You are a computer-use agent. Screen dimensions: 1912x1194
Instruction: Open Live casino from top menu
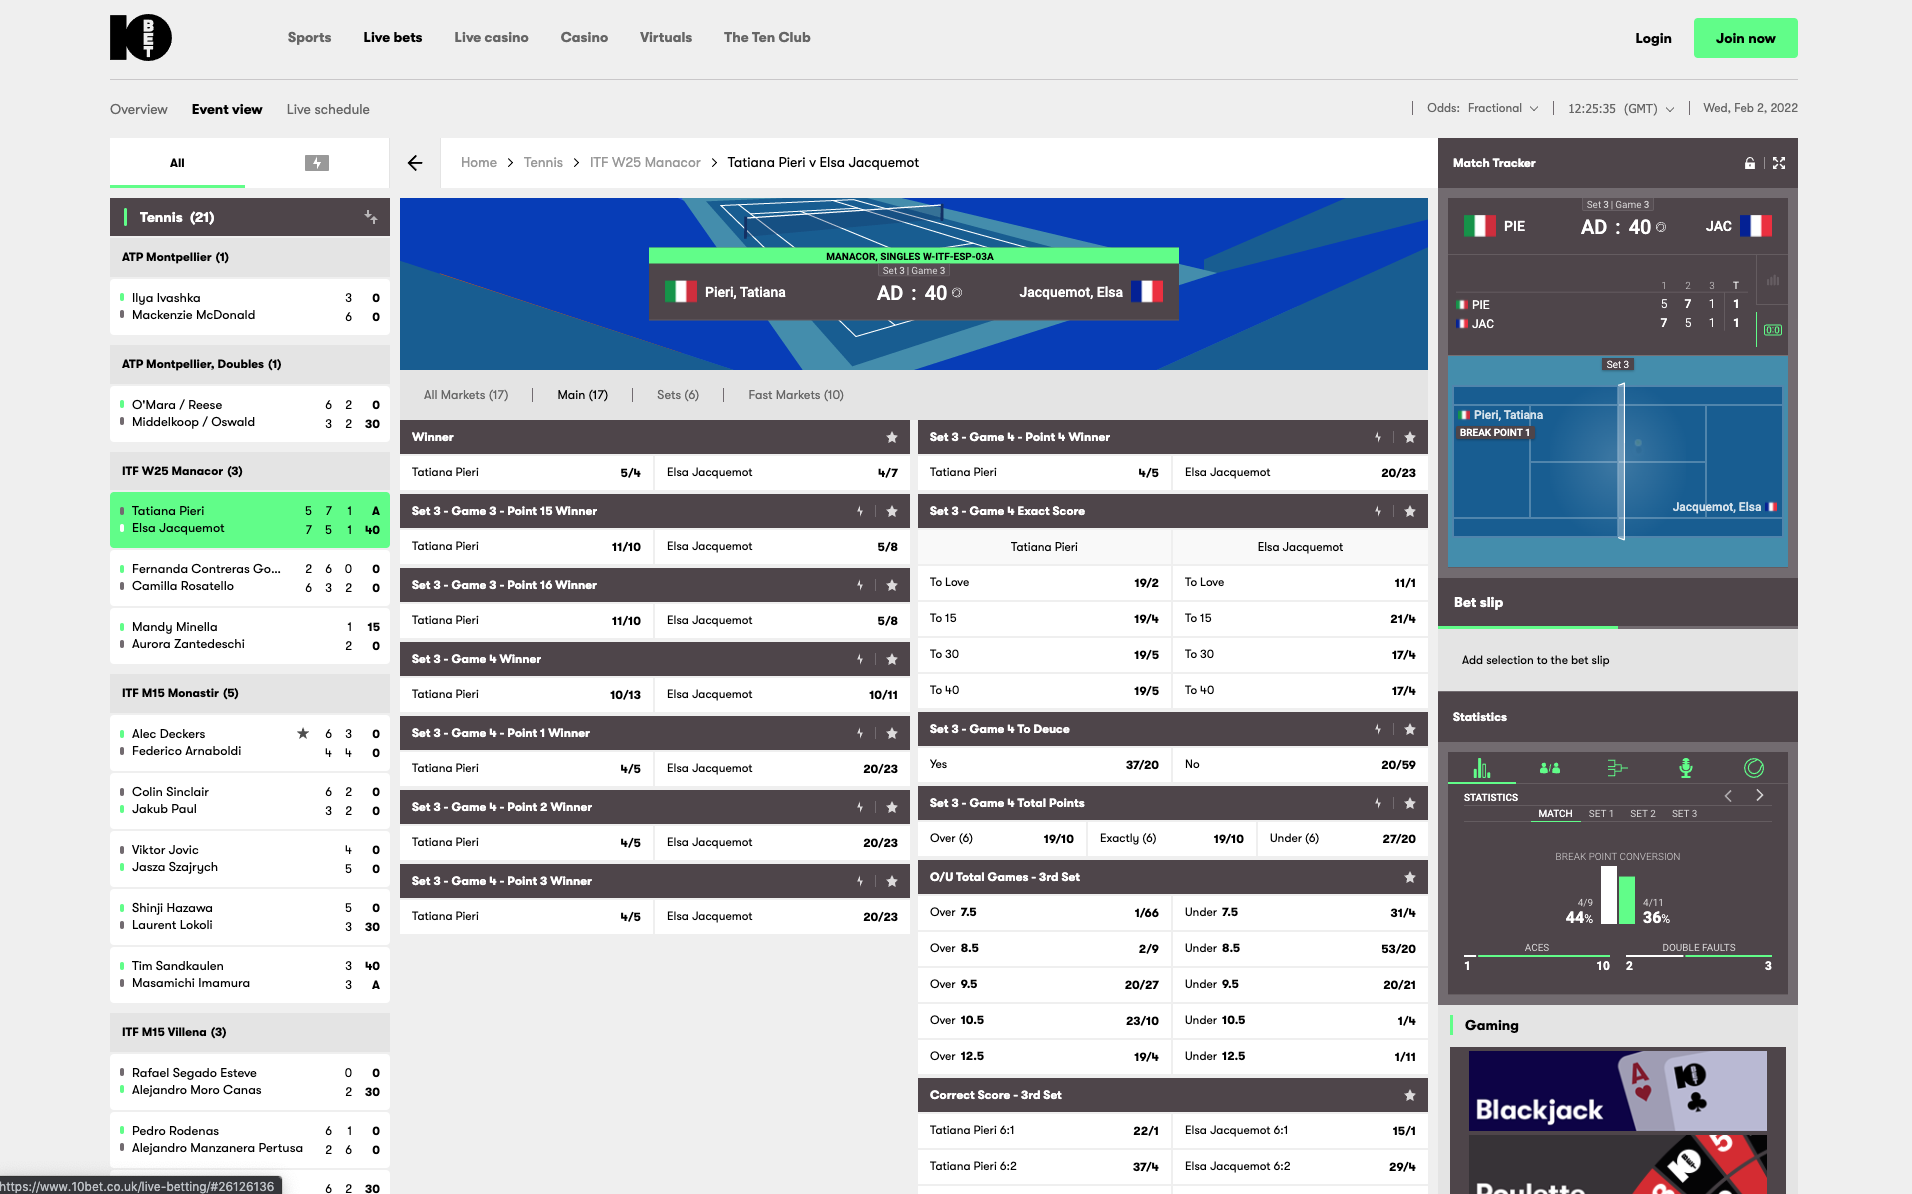coord(491,37)
